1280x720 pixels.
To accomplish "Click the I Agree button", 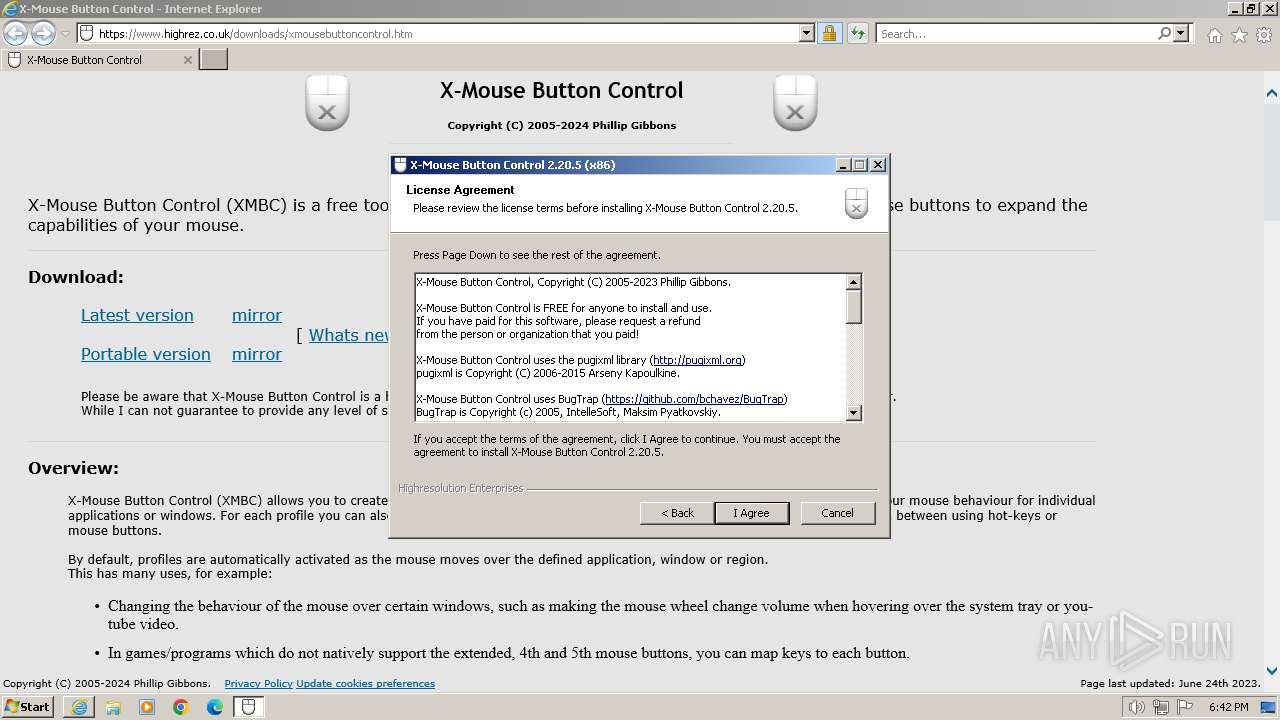I will coord(751,513).
